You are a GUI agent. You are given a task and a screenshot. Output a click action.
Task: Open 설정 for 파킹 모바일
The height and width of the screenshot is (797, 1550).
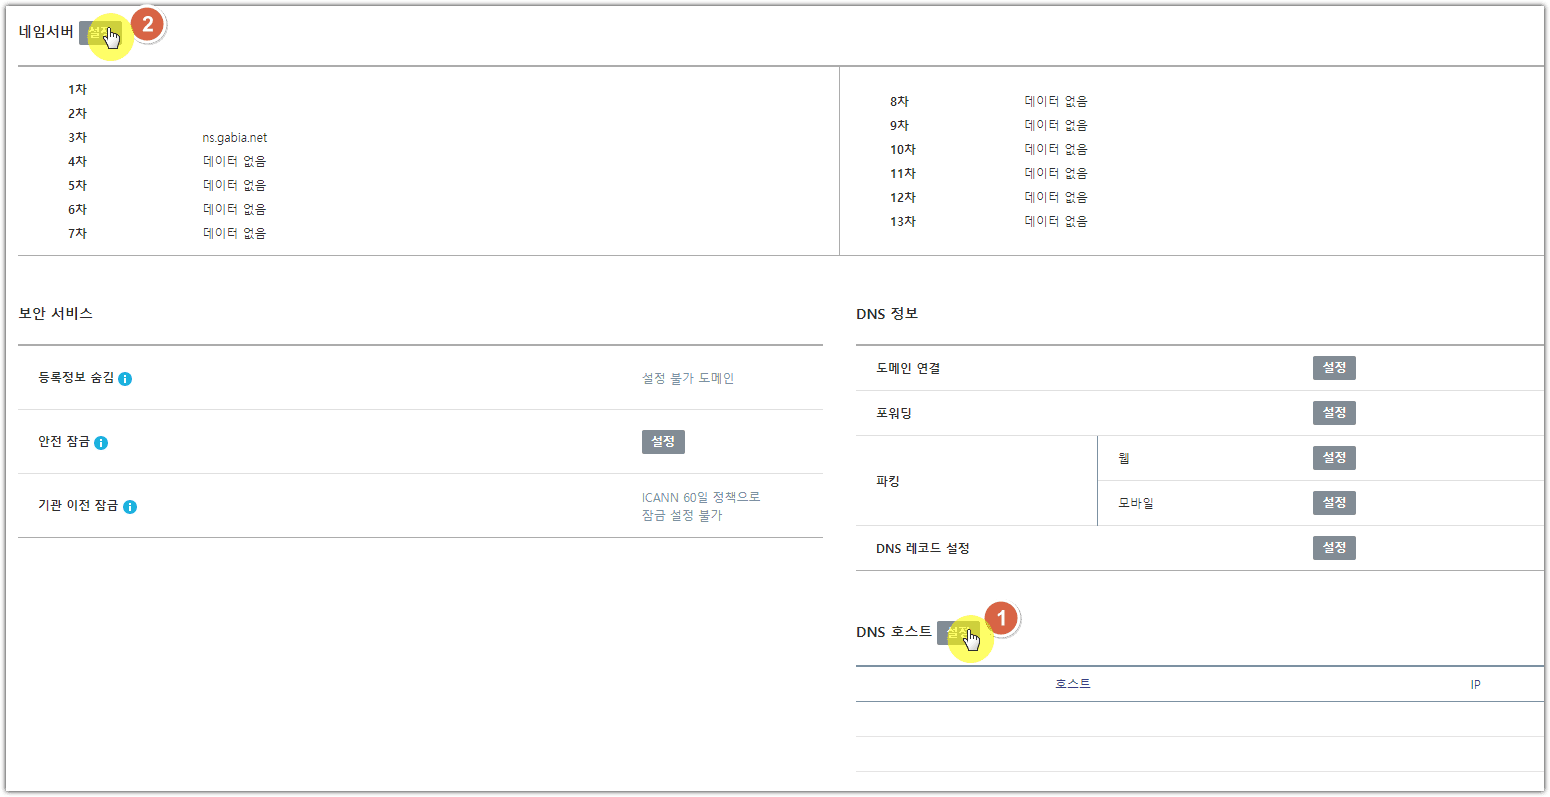point(1334,503)
